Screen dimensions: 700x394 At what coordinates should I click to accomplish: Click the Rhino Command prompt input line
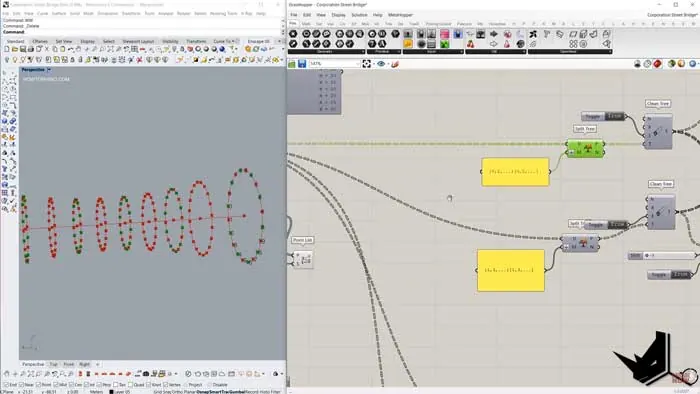[x=141, y=32]
